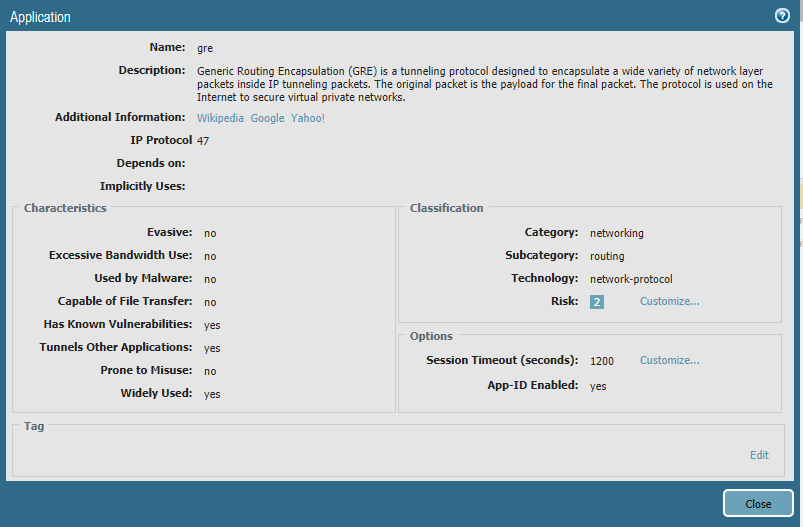Open the Yahoo! additional information link
The height and width of the screenshot is (527, 803).
[x=308, y=118]
